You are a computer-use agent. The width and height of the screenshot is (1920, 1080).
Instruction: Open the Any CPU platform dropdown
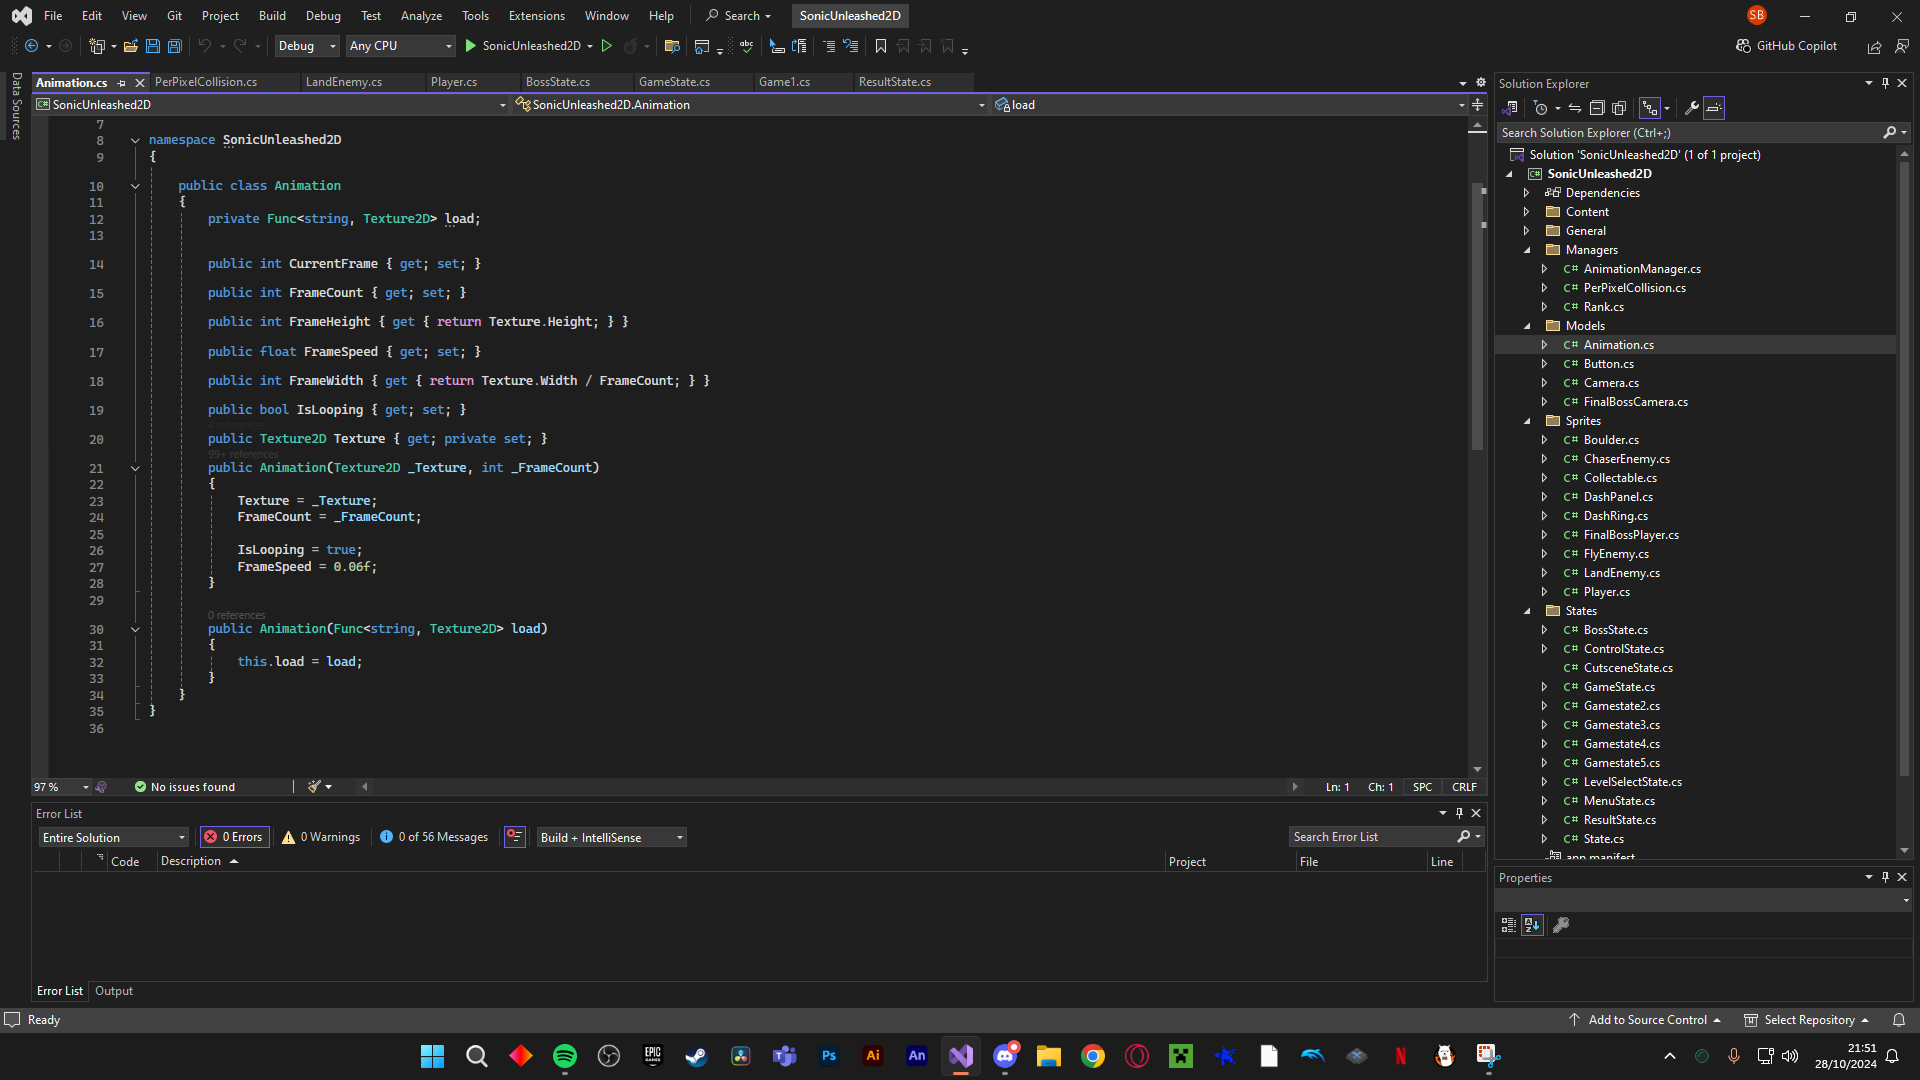tap(400, 46)
